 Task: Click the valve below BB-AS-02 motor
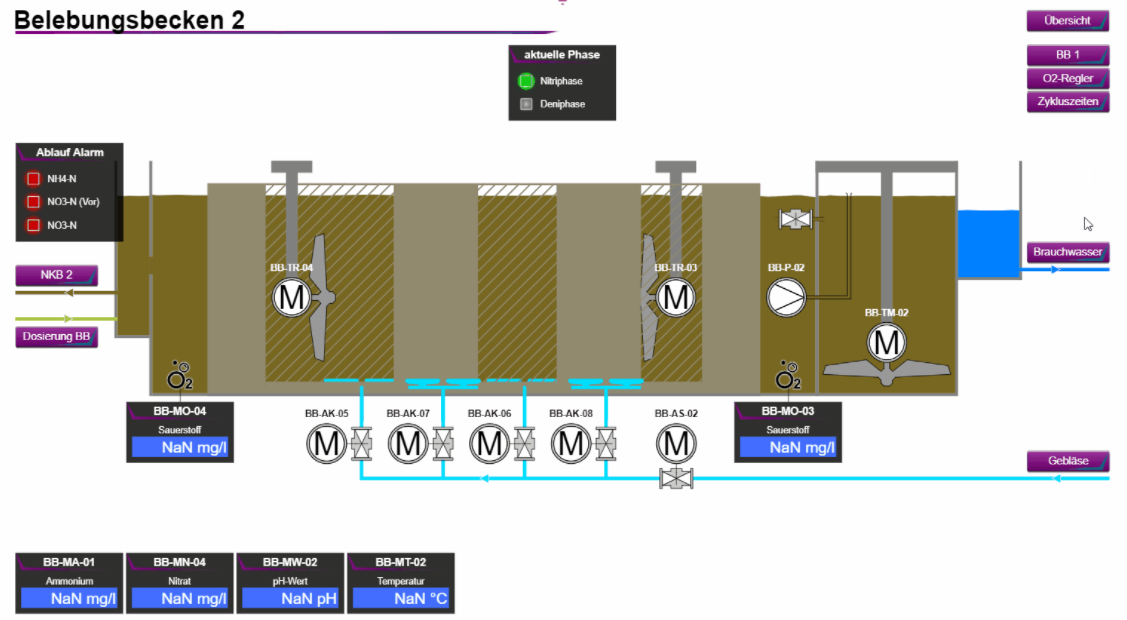point(676,478)
